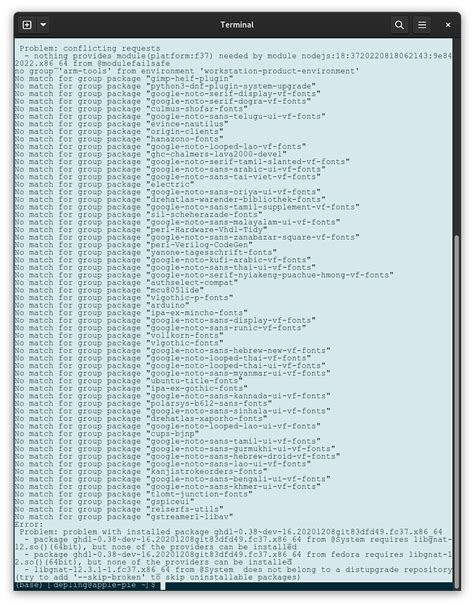Image resolution: width=474 pixels, height=606 pixels.
Task: Click the shell prompt cursor at the bottom
Action: (163, 586)
